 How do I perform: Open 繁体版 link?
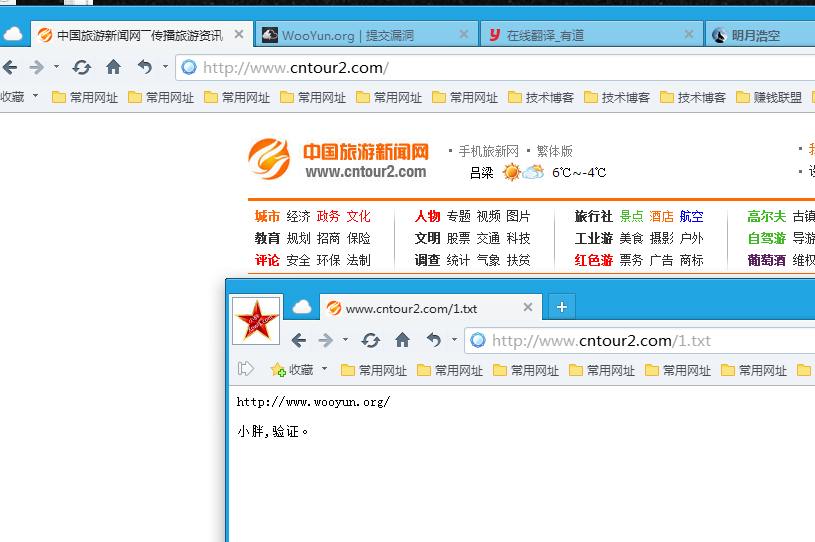tap(555, 151)
